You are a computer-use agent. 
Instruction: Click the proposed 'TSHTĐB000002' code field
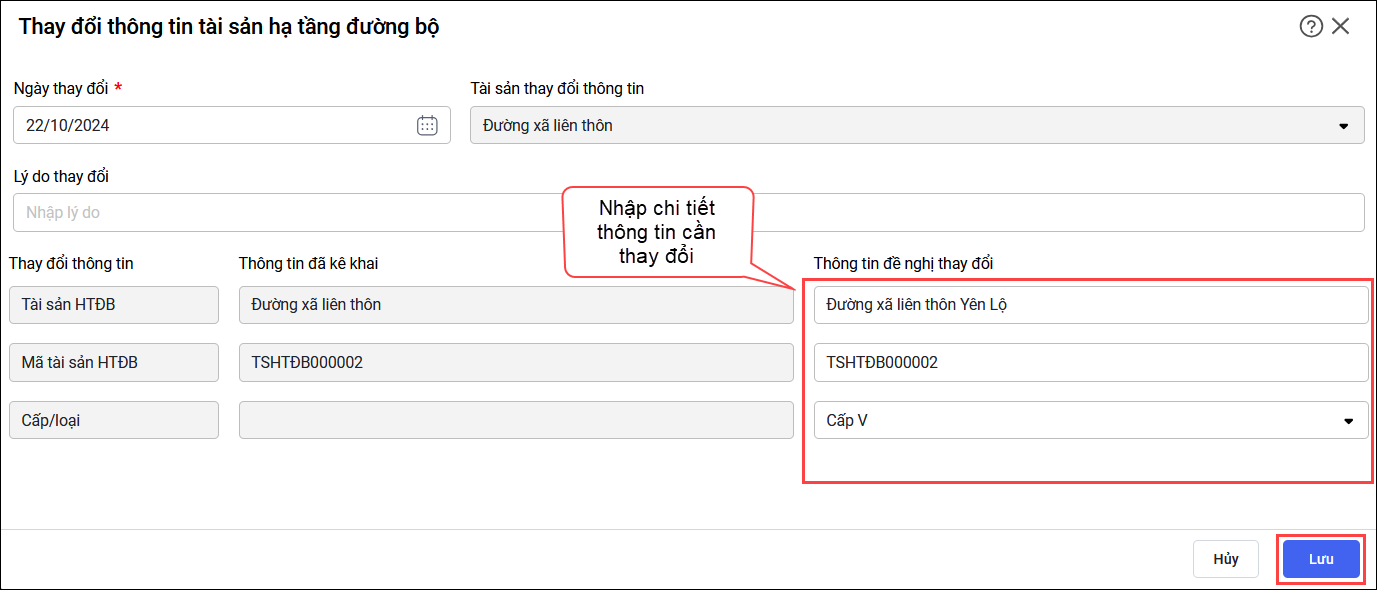click(1090, 363)
